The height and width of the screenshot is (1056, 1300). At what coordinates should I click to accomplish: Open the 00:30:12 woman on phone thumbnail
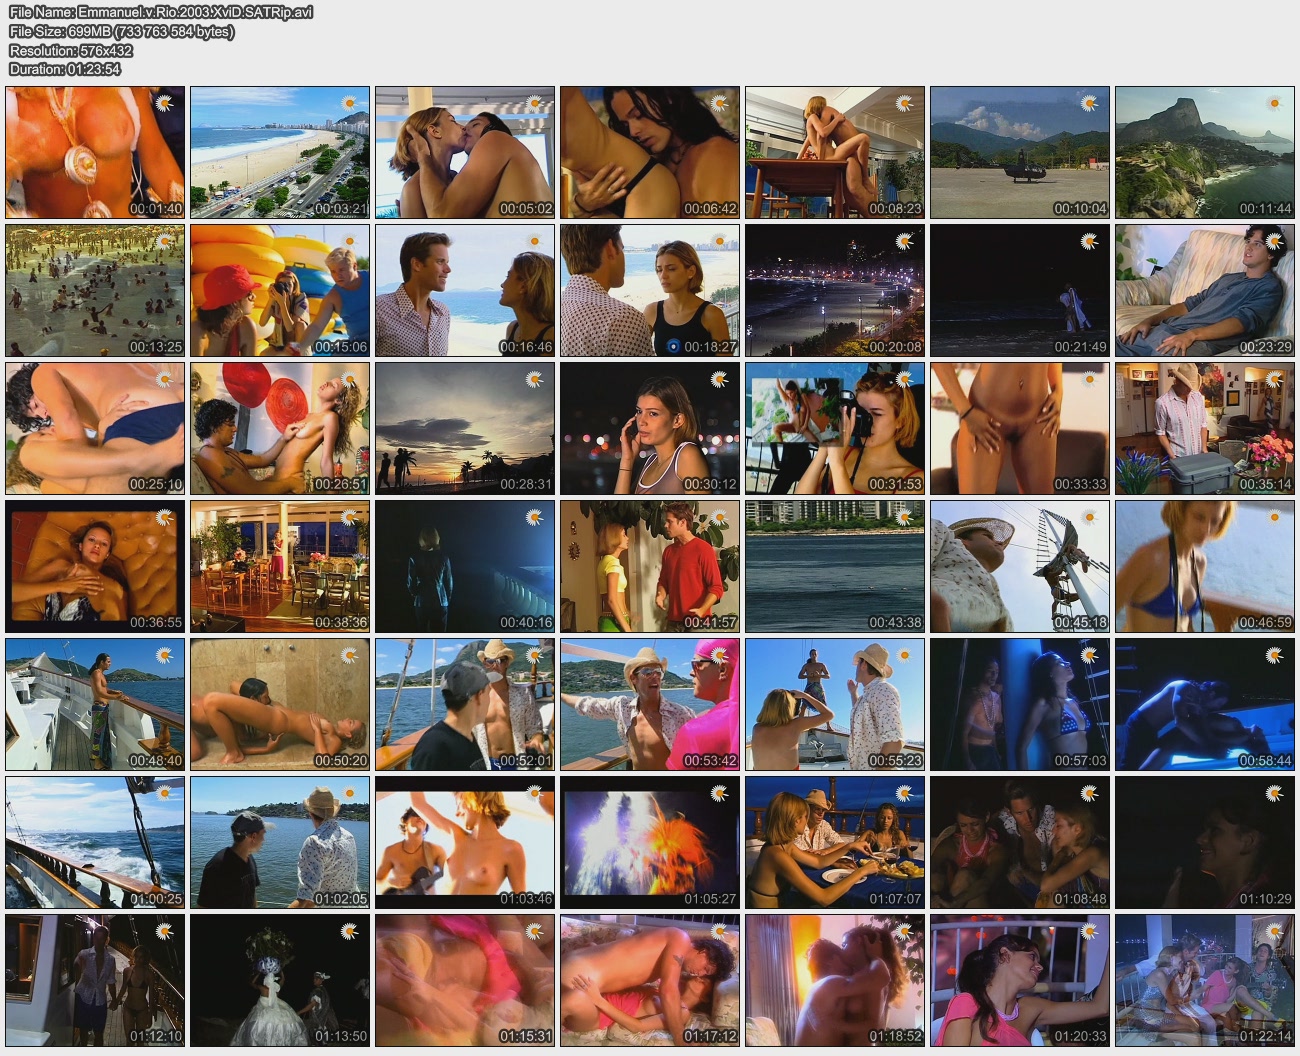[649, 428]
